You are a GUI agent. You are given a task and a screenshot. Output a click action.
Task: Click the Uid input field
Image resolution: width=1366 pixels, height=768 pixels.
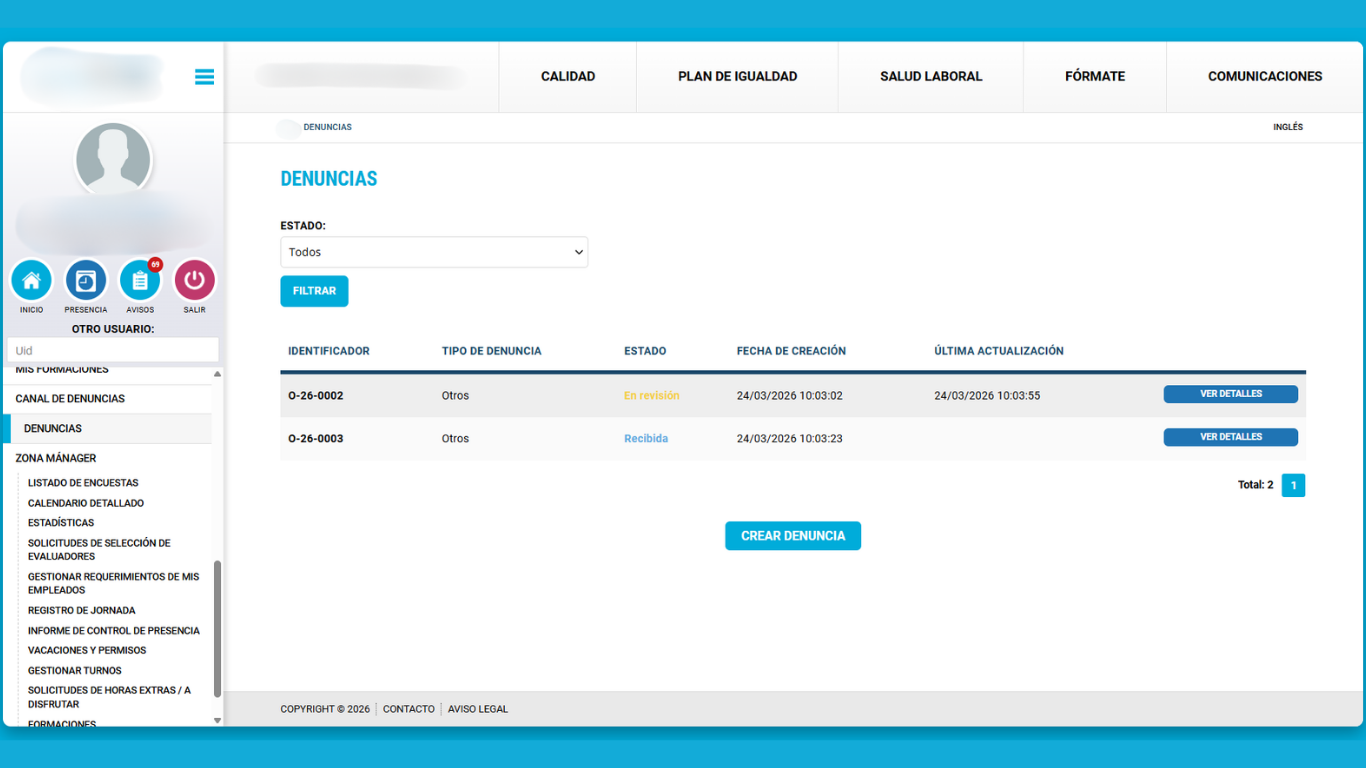coord(112,350)
